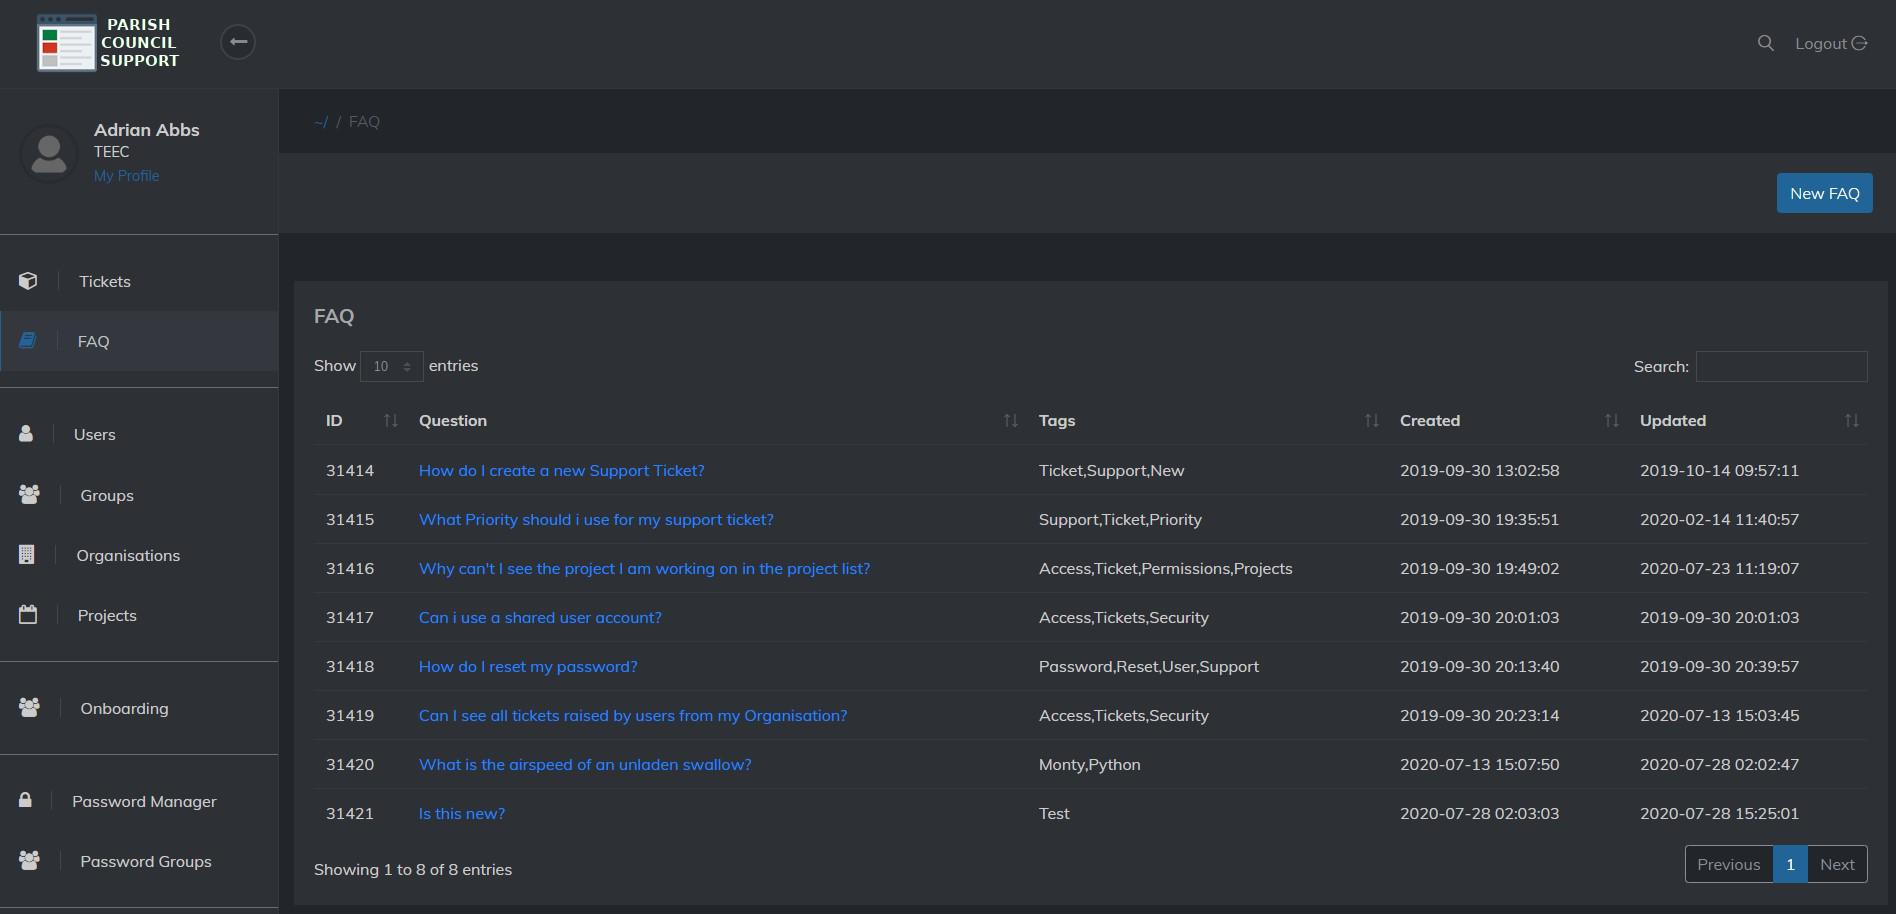The width and height of the screenshot is (1896, 914).
Task: Open the search magnifier in the top bar
Action: click(1765, 43)
